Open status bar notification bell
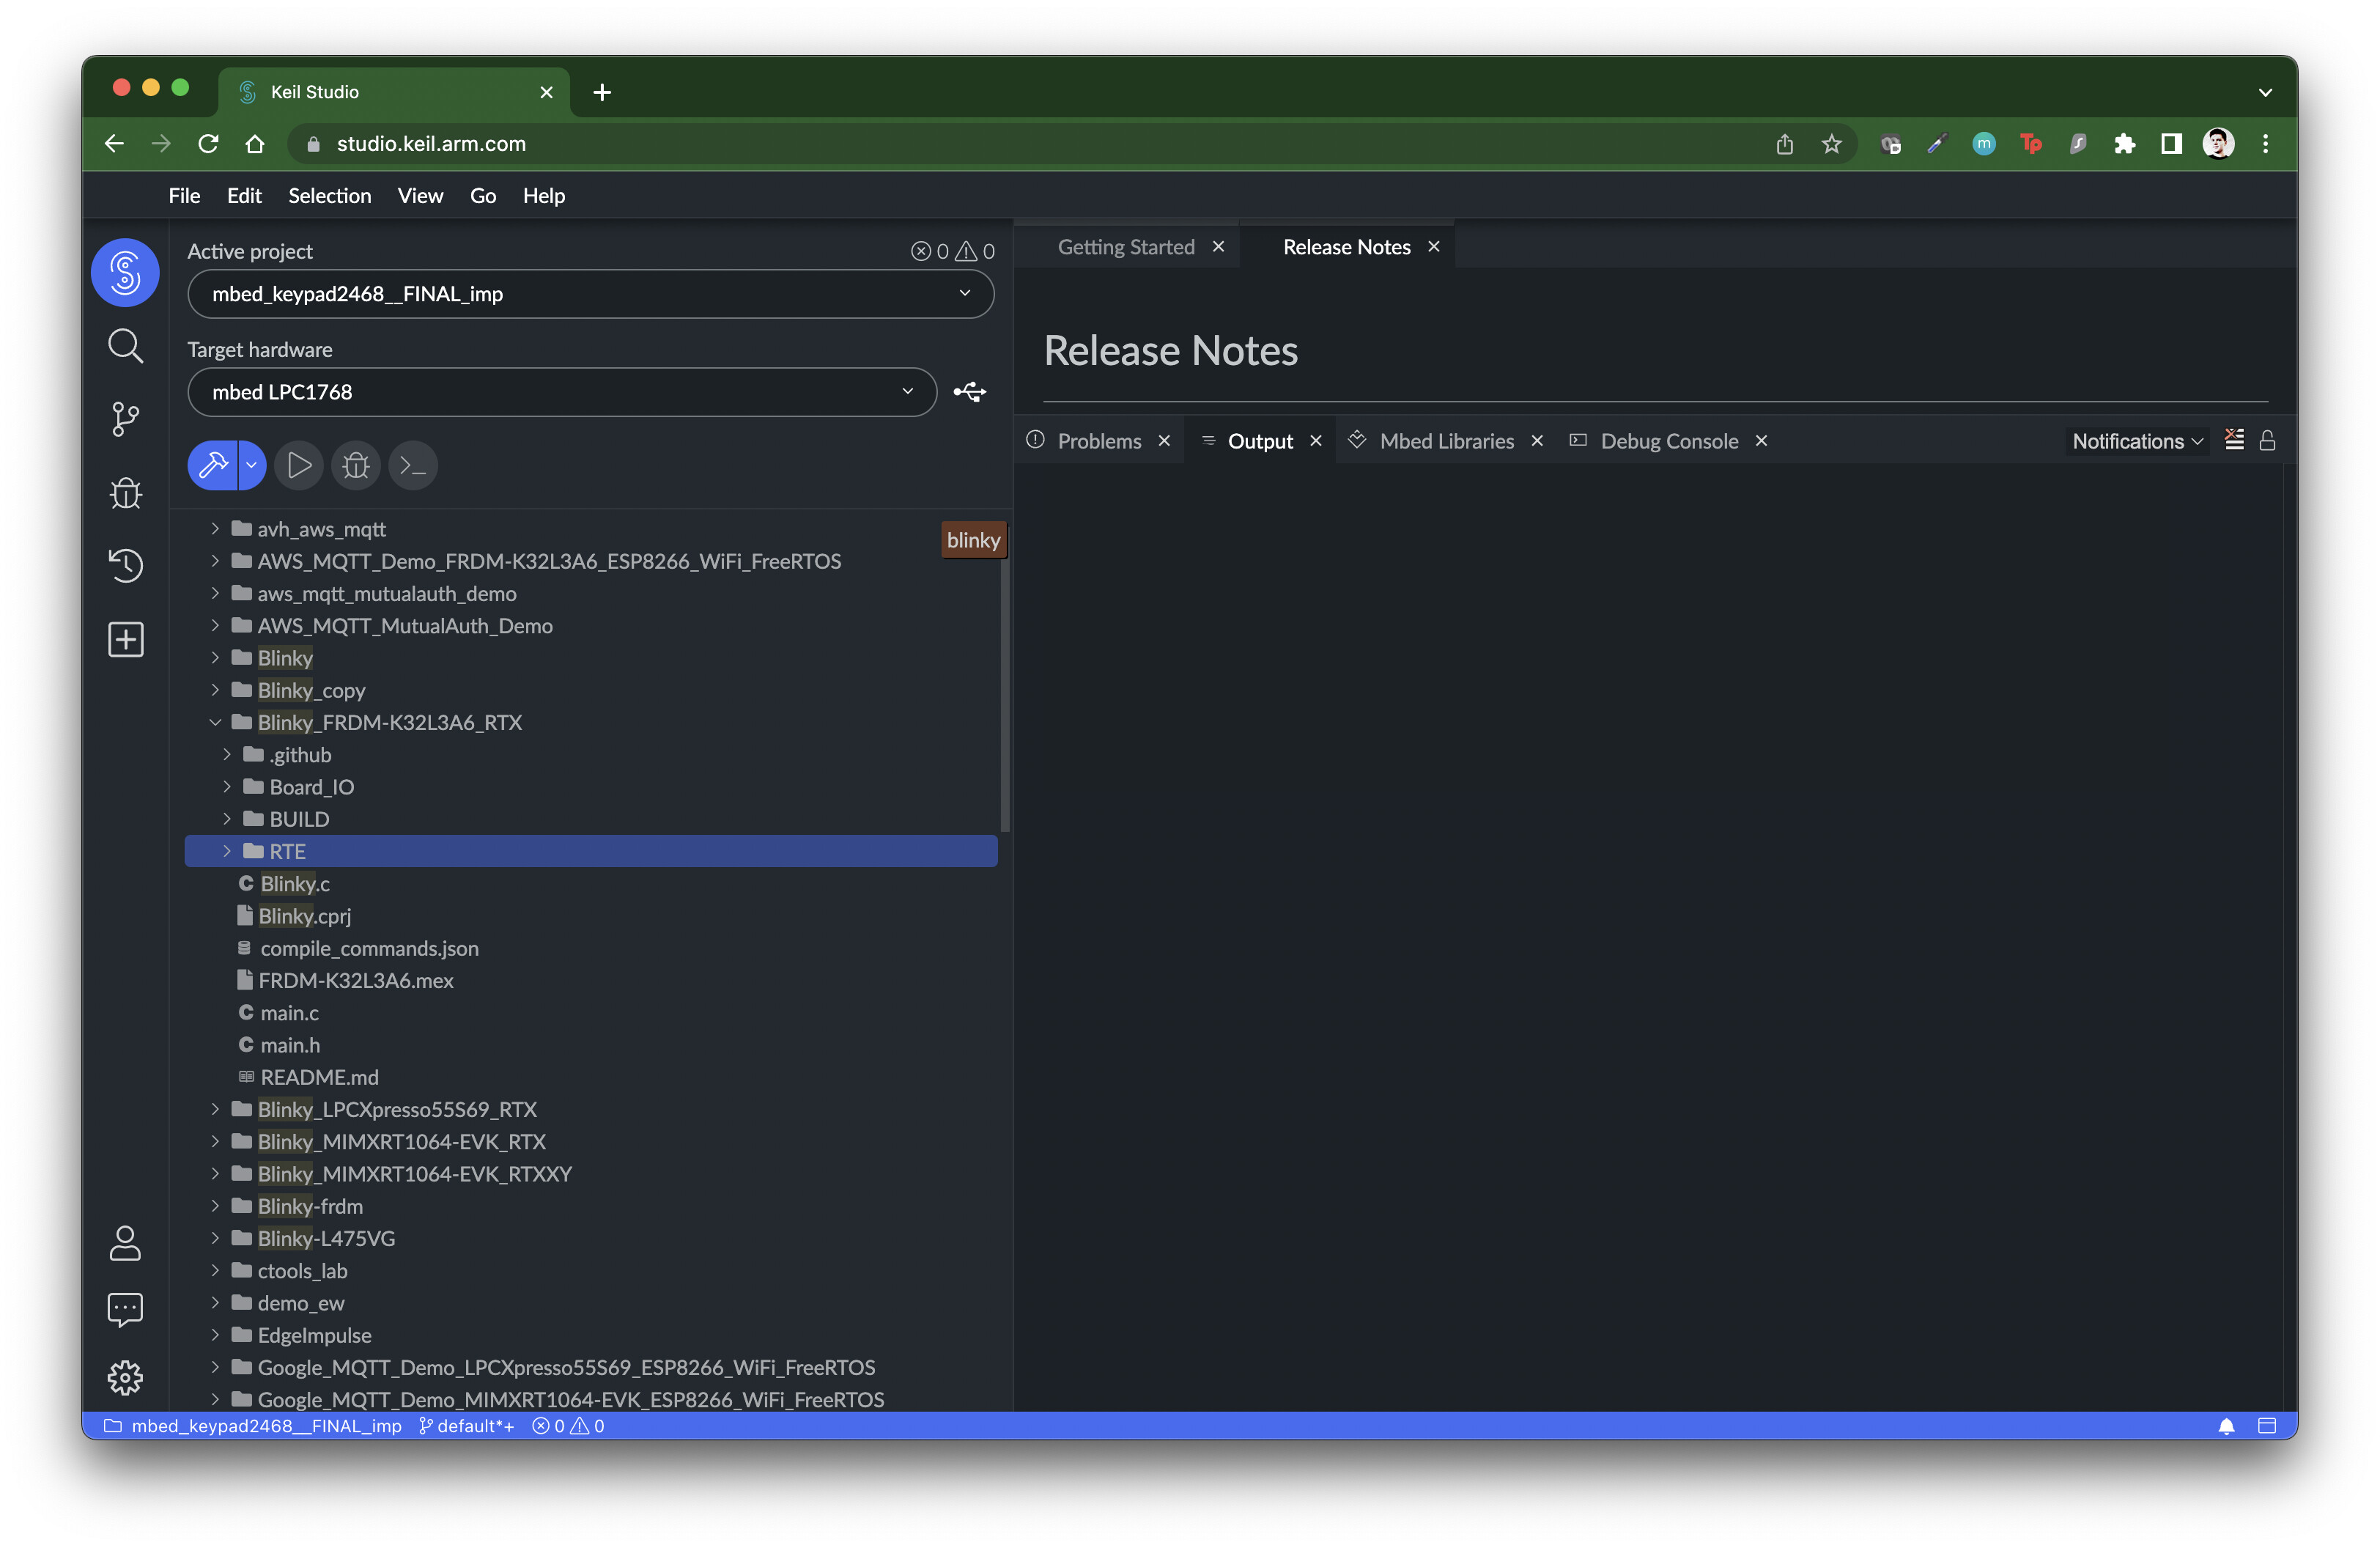This screenshot has height=1548, width=2380. 2226,1426
